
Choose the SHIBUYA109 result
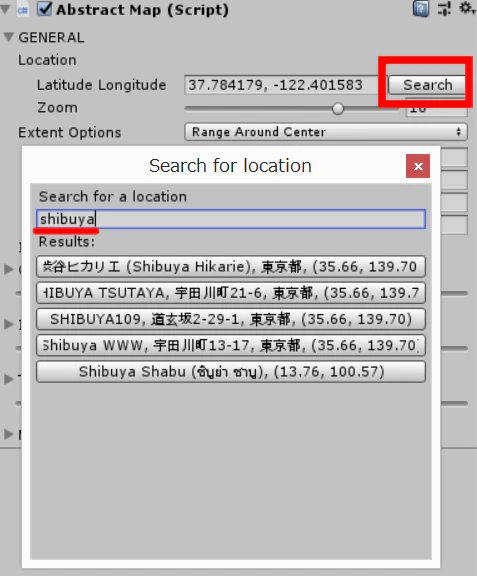pos(231,319)
